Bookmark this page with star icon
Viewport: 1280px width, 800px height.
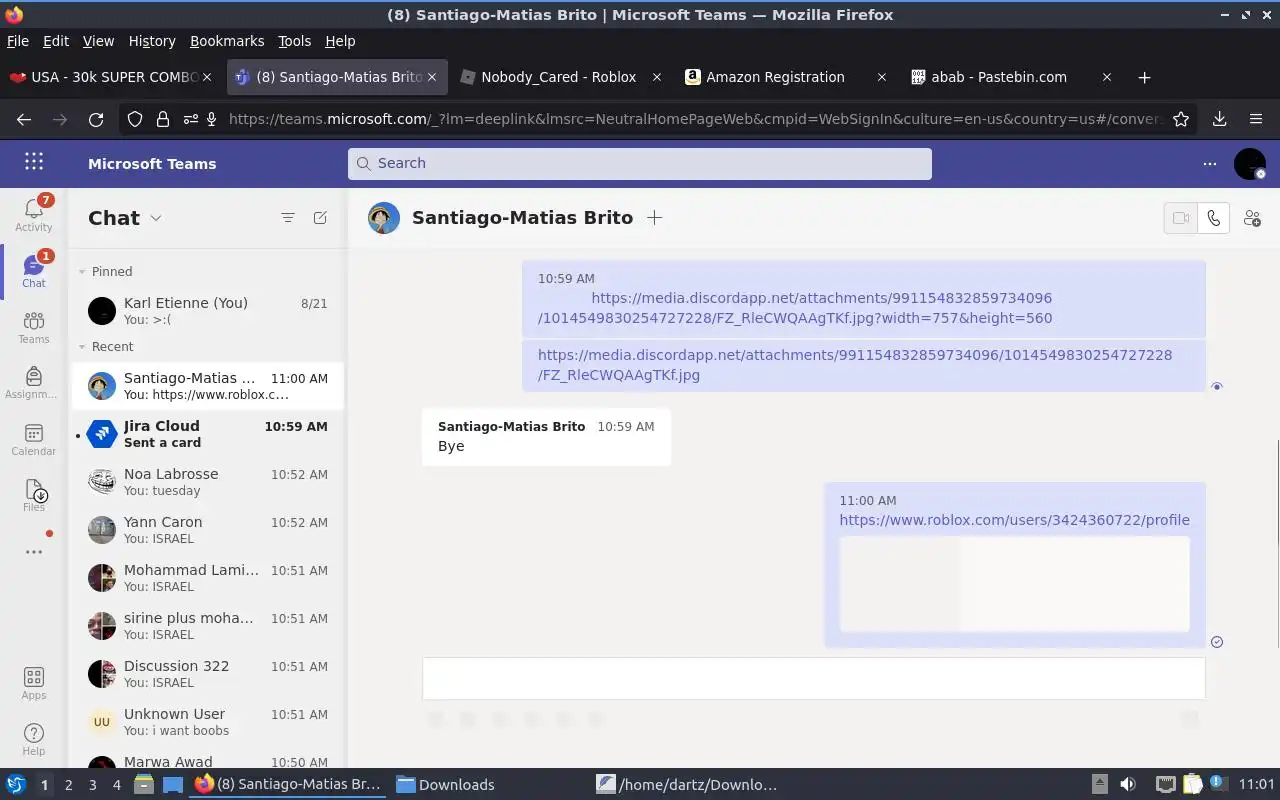(1181, 119)
